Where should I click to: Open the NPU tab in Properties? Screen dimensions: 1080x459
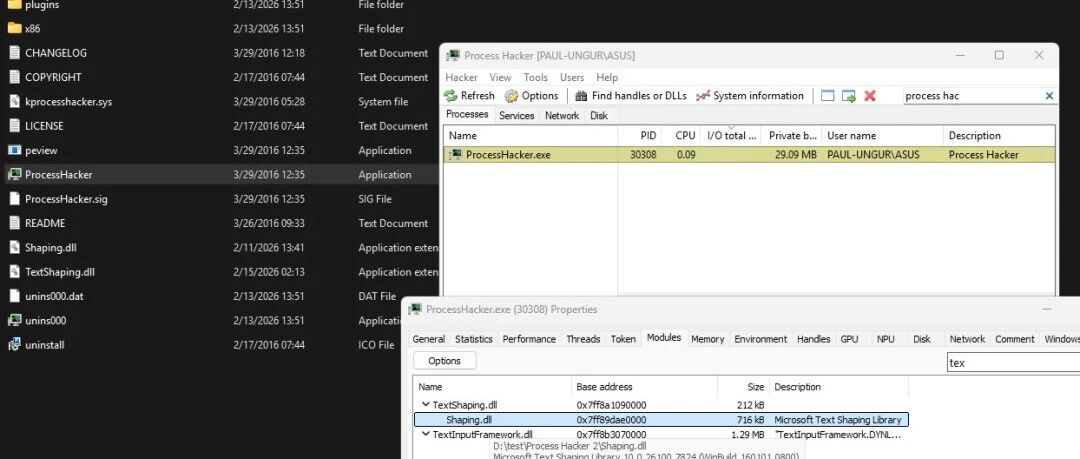click(x=886, y=339)
